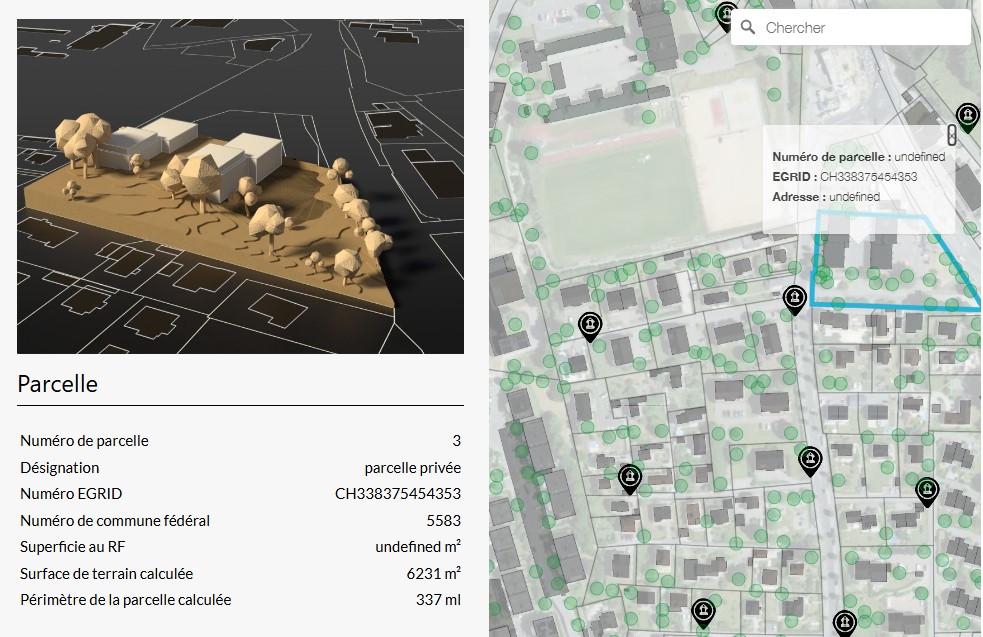Click the map pin partly hidden behind search box
This screenshot has width=983, height=637.
726,15
